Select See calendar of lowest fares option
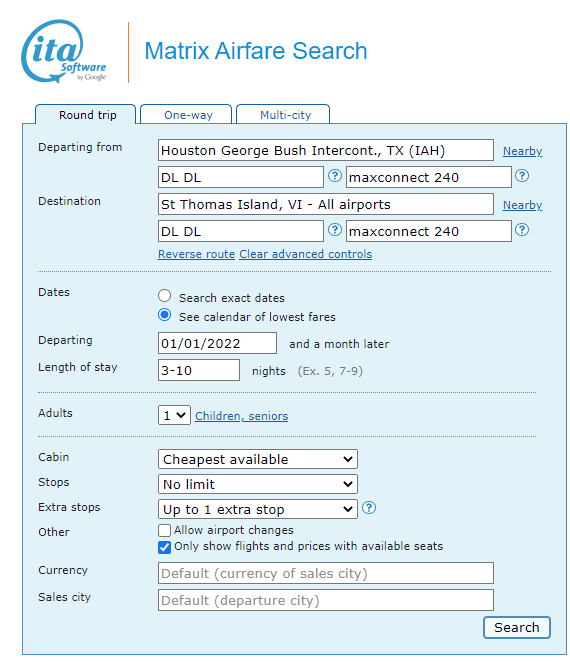 164,315
